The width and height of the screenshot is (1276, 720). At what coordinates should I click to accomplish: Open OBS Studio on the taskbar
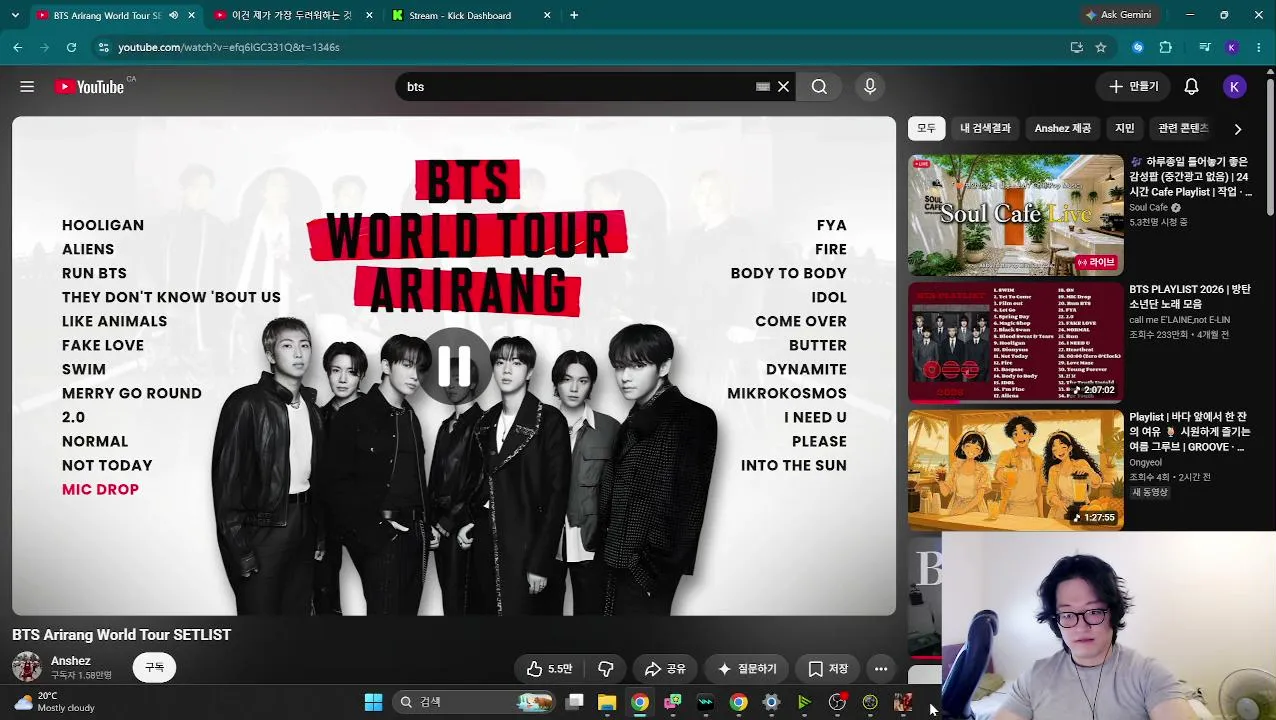837,702
